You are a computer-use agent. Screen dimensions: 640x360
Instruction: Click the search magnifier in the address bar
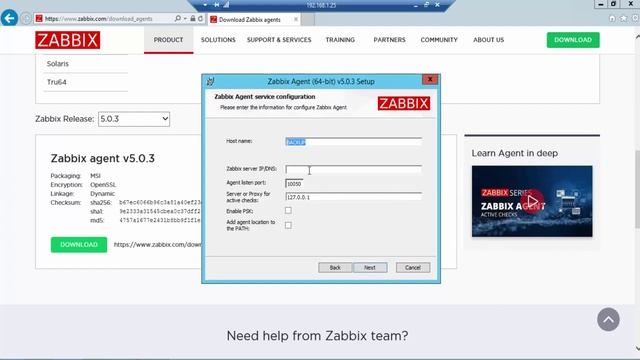tap(178, 19)
